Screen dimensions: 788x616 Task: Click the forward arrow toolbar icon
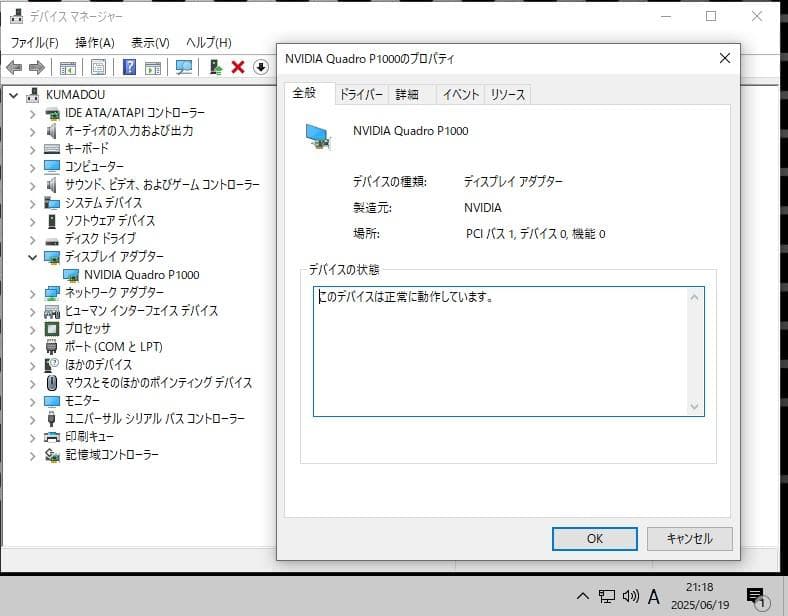pos(37,67)
